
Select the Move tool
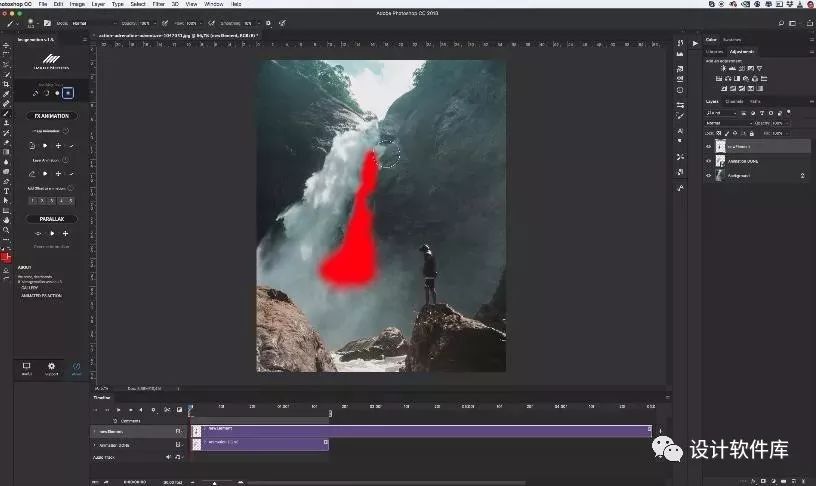coord(6,45)
